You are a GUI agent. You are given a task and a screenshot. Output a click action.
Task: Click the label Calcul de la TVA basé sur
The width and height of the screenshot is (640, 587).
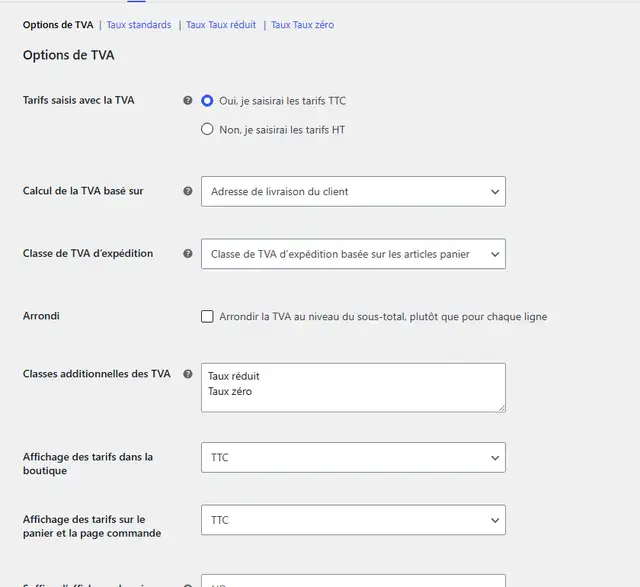pyautogui.click(x=83, y=191)
